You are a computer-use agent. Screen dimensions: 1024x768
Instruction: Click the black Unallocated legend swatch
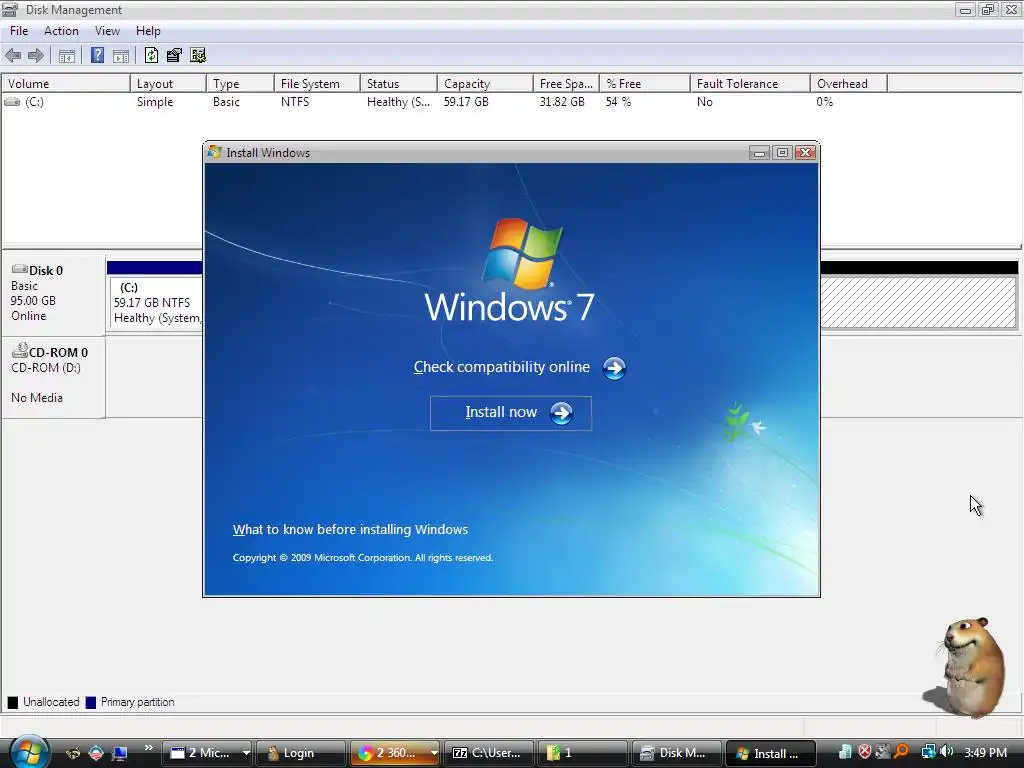point(12,703)
